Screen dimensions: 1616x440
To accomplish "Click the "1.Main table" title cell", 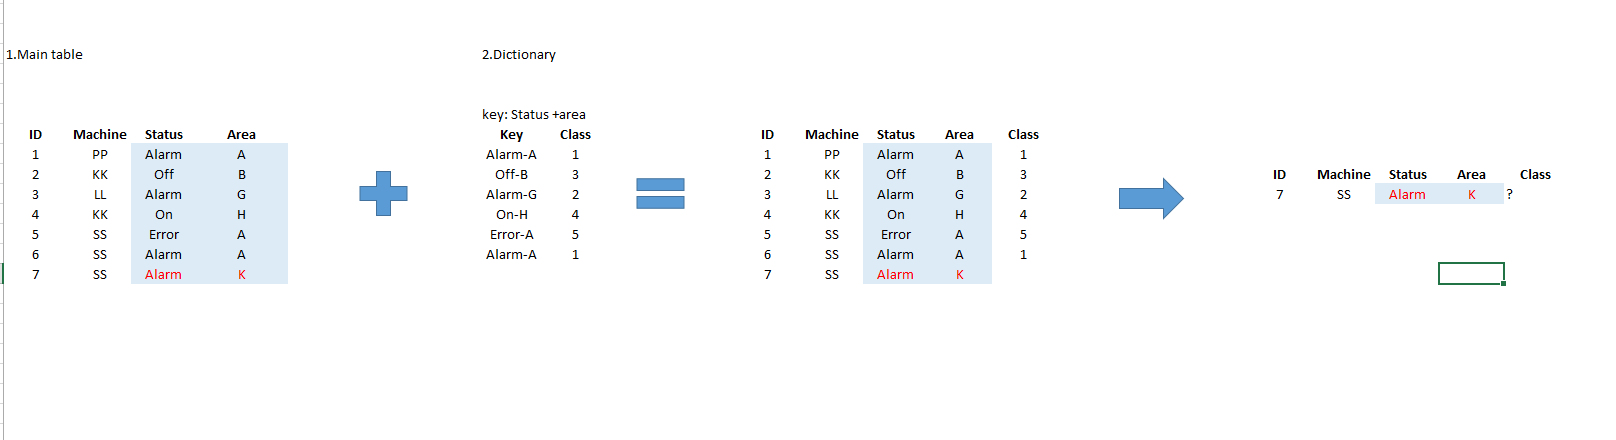I will pos(45,55).
